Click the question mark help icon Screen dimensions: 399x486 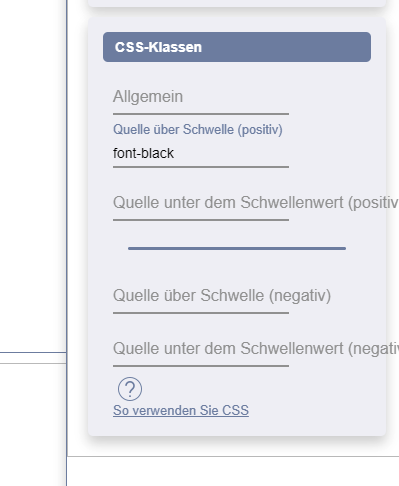(x=130, y=389)
